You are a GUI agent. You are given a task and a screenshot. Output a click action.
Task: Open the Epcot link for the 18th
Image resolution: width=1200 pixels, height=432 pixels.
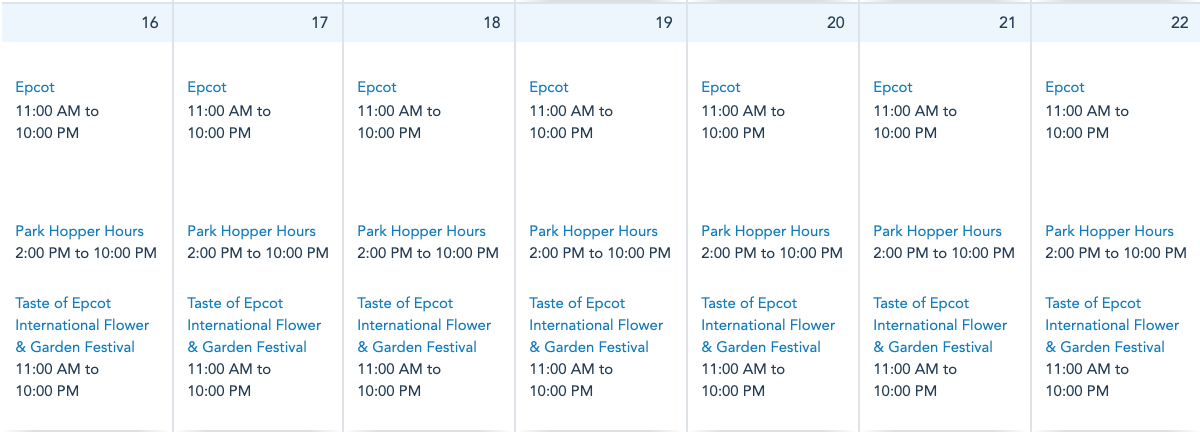click(377, 88)
